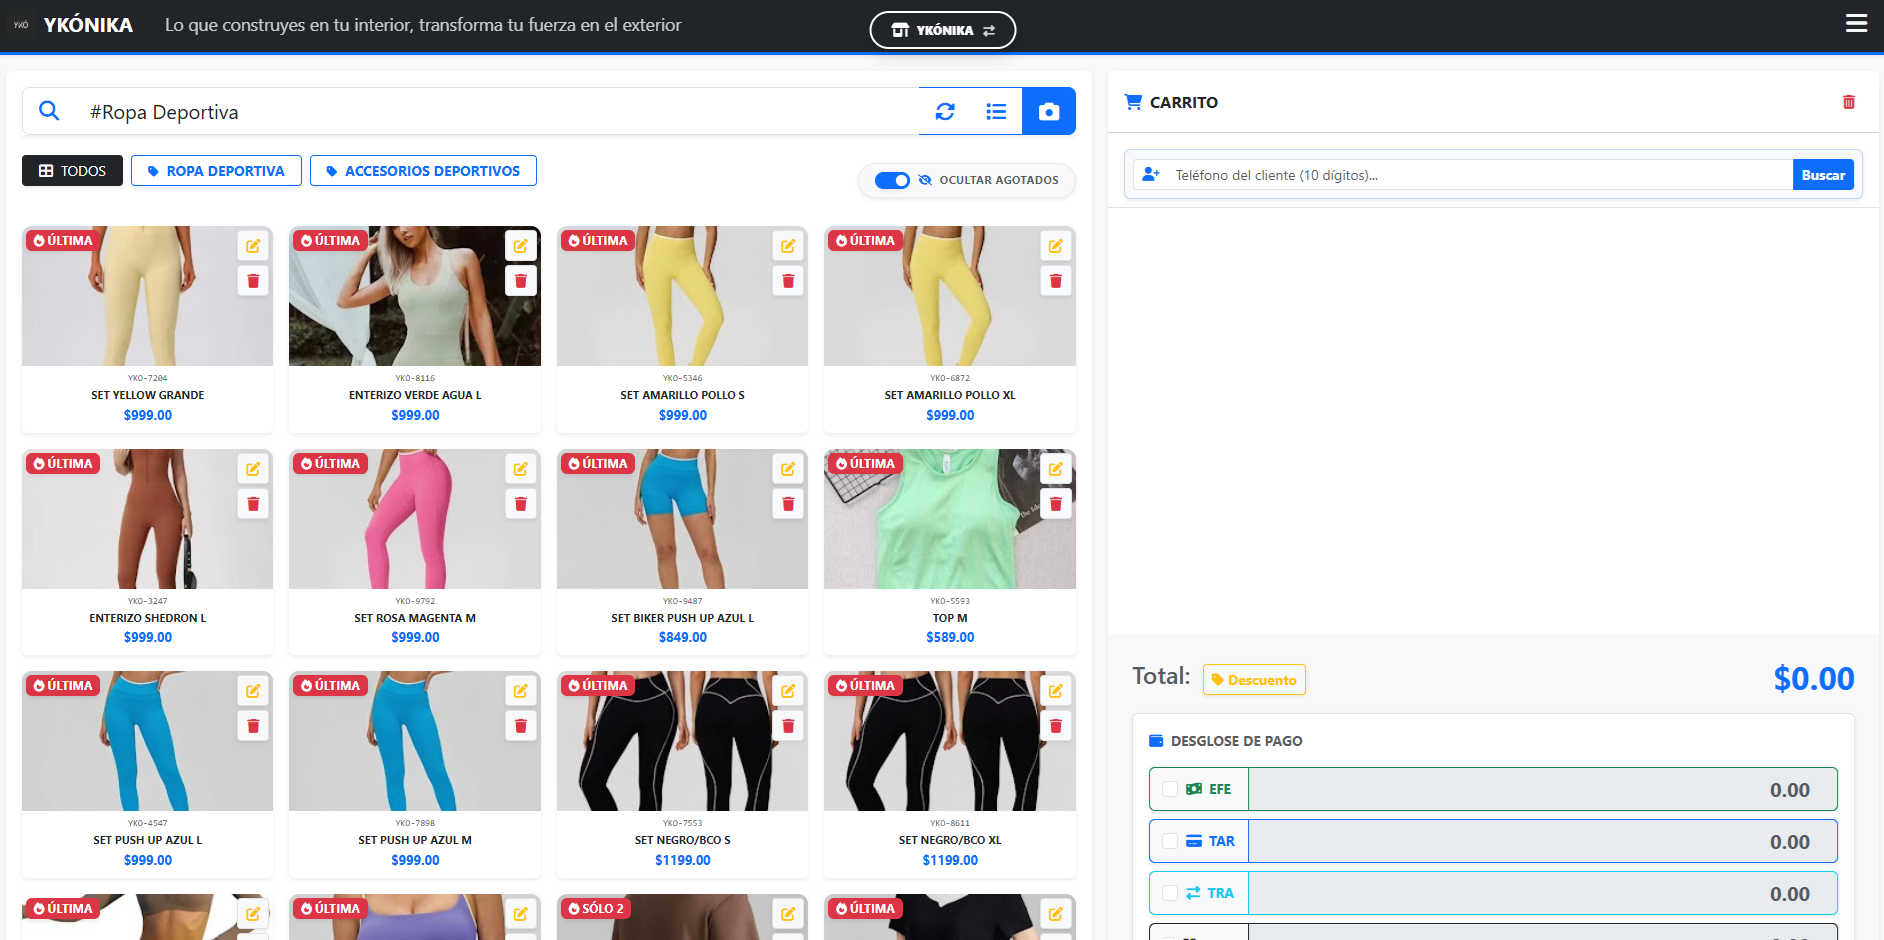Delete SET AMARILLO POLLO XL product

tap(1056, 281)
